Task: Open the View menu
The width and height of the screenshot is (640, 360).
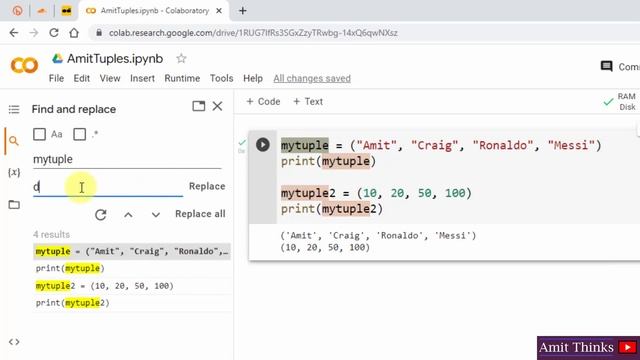Action: tap(110, 78)
